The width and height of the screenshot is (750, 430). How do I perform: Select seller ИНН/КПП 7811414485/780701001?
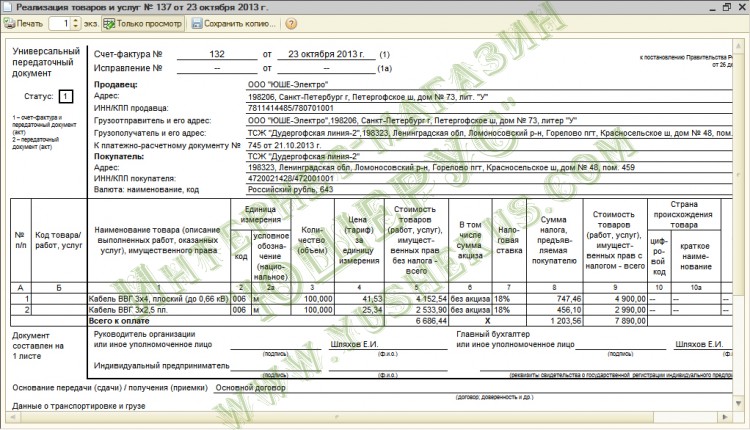[290, 108]
